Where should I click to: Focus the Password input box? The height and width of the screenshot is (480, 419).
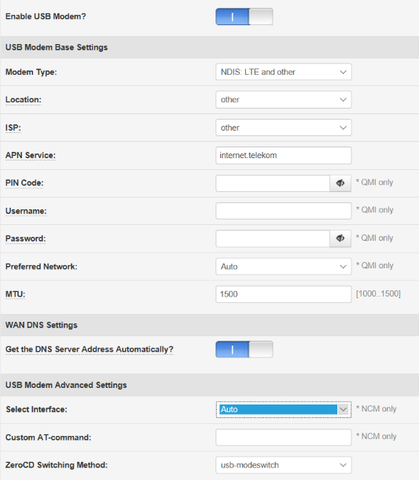pos(273,238)
